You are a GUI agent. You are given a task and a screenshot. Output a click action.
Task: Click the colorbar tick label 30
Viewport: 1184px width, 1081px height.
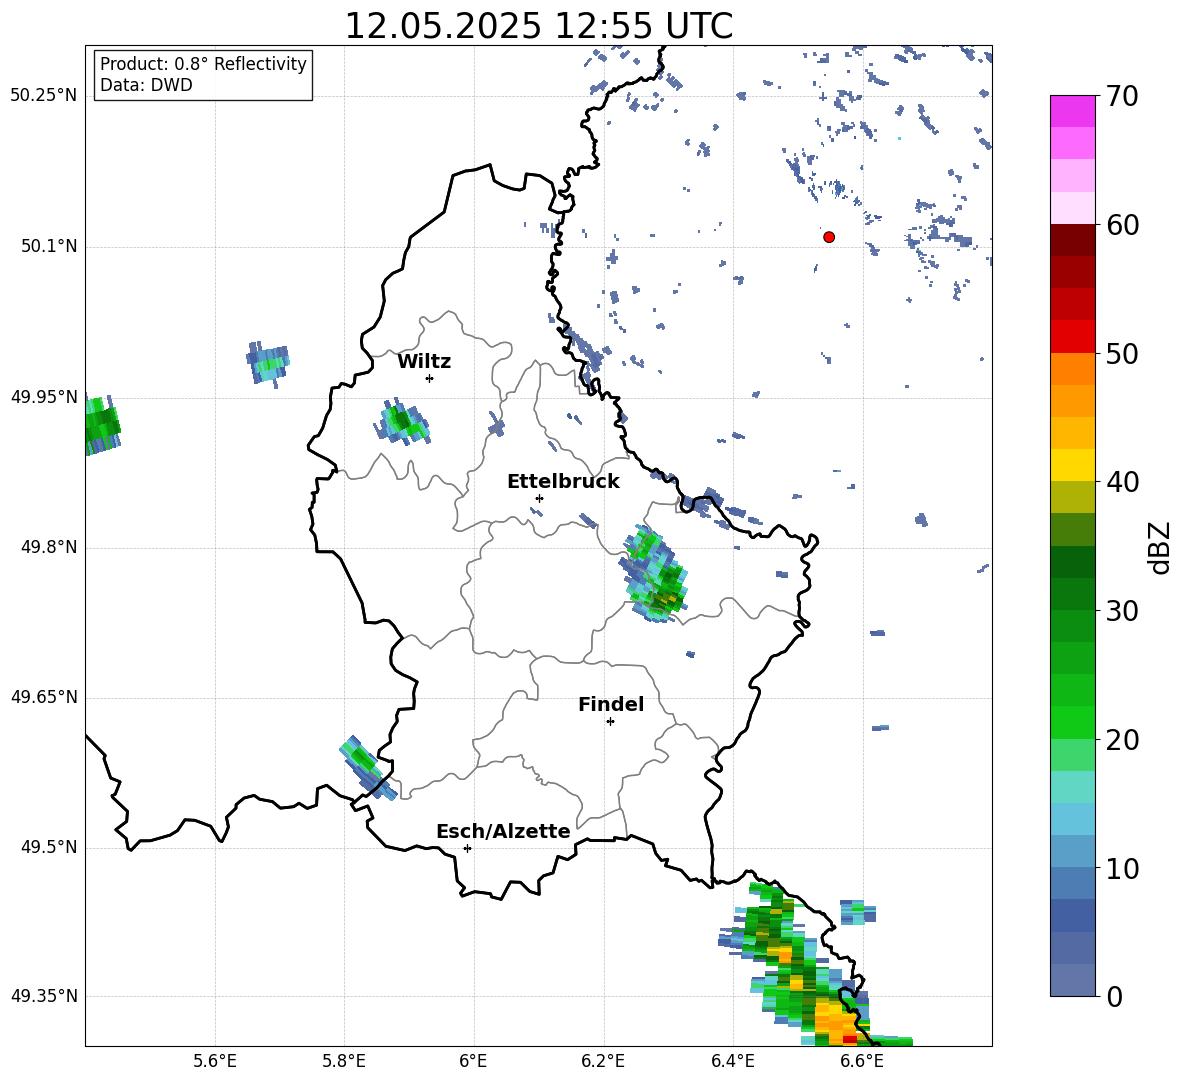click(x=1121, y=611)
